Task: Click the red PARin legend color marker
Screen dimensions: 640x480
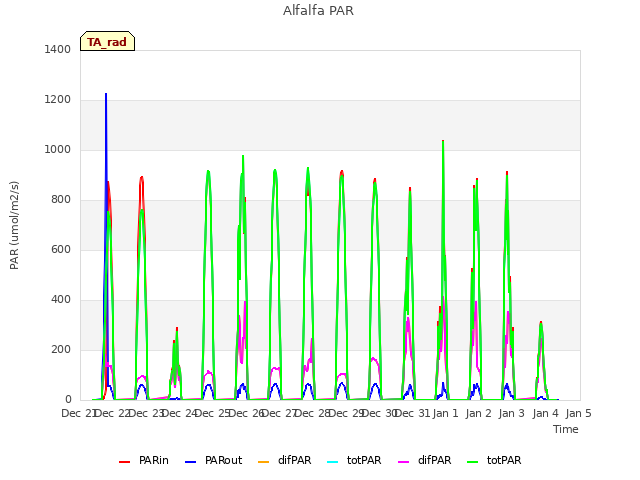Action: pyautogui.click(x=124, y=462)
